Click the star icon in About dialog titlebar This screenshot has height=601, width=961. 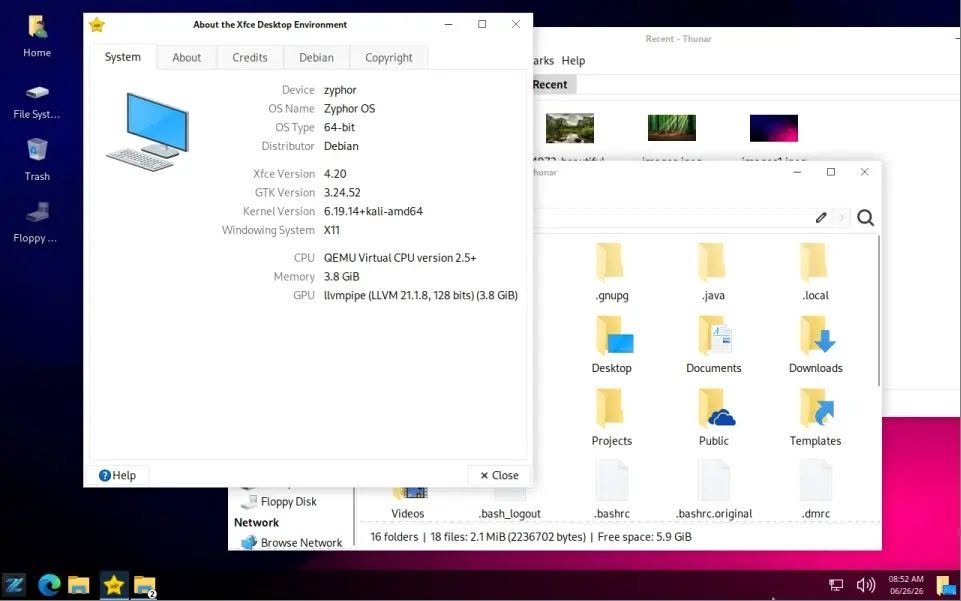97,25
